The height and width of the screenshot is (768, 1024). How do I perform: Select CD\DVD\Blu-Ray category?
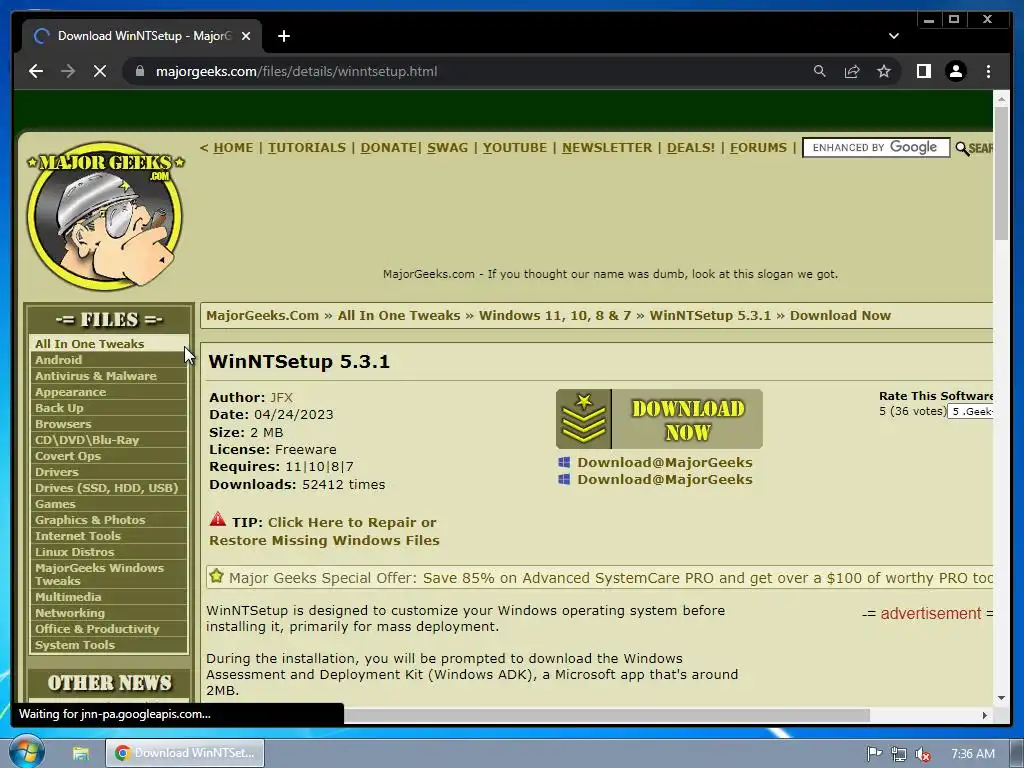point(109,440)
